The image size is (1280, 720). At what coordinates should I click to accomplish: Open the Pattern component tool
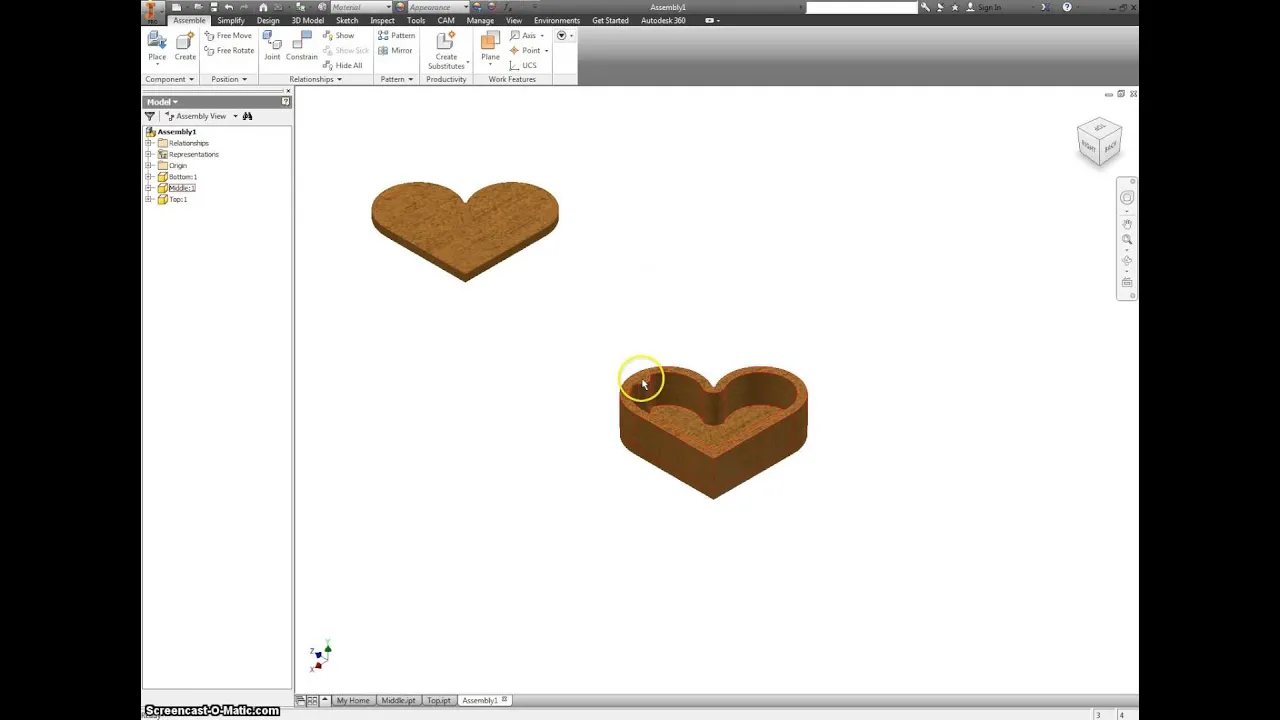click(x=396, y=36)
